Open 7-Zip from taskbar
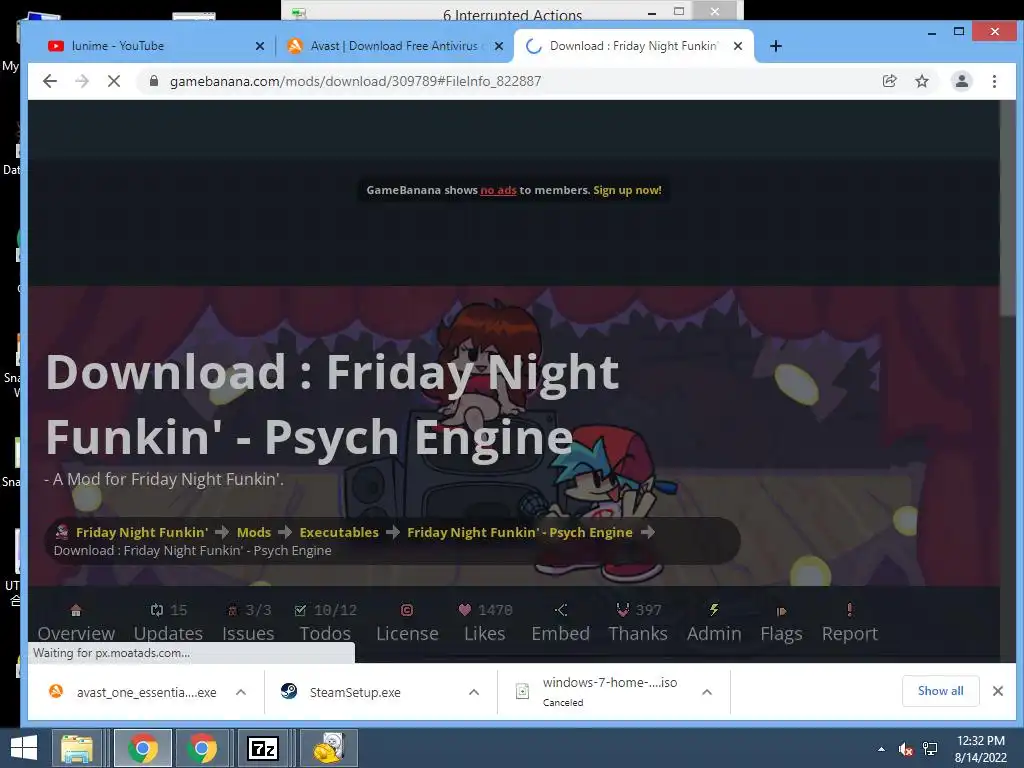1024x768 pixels. pos(263,748)
